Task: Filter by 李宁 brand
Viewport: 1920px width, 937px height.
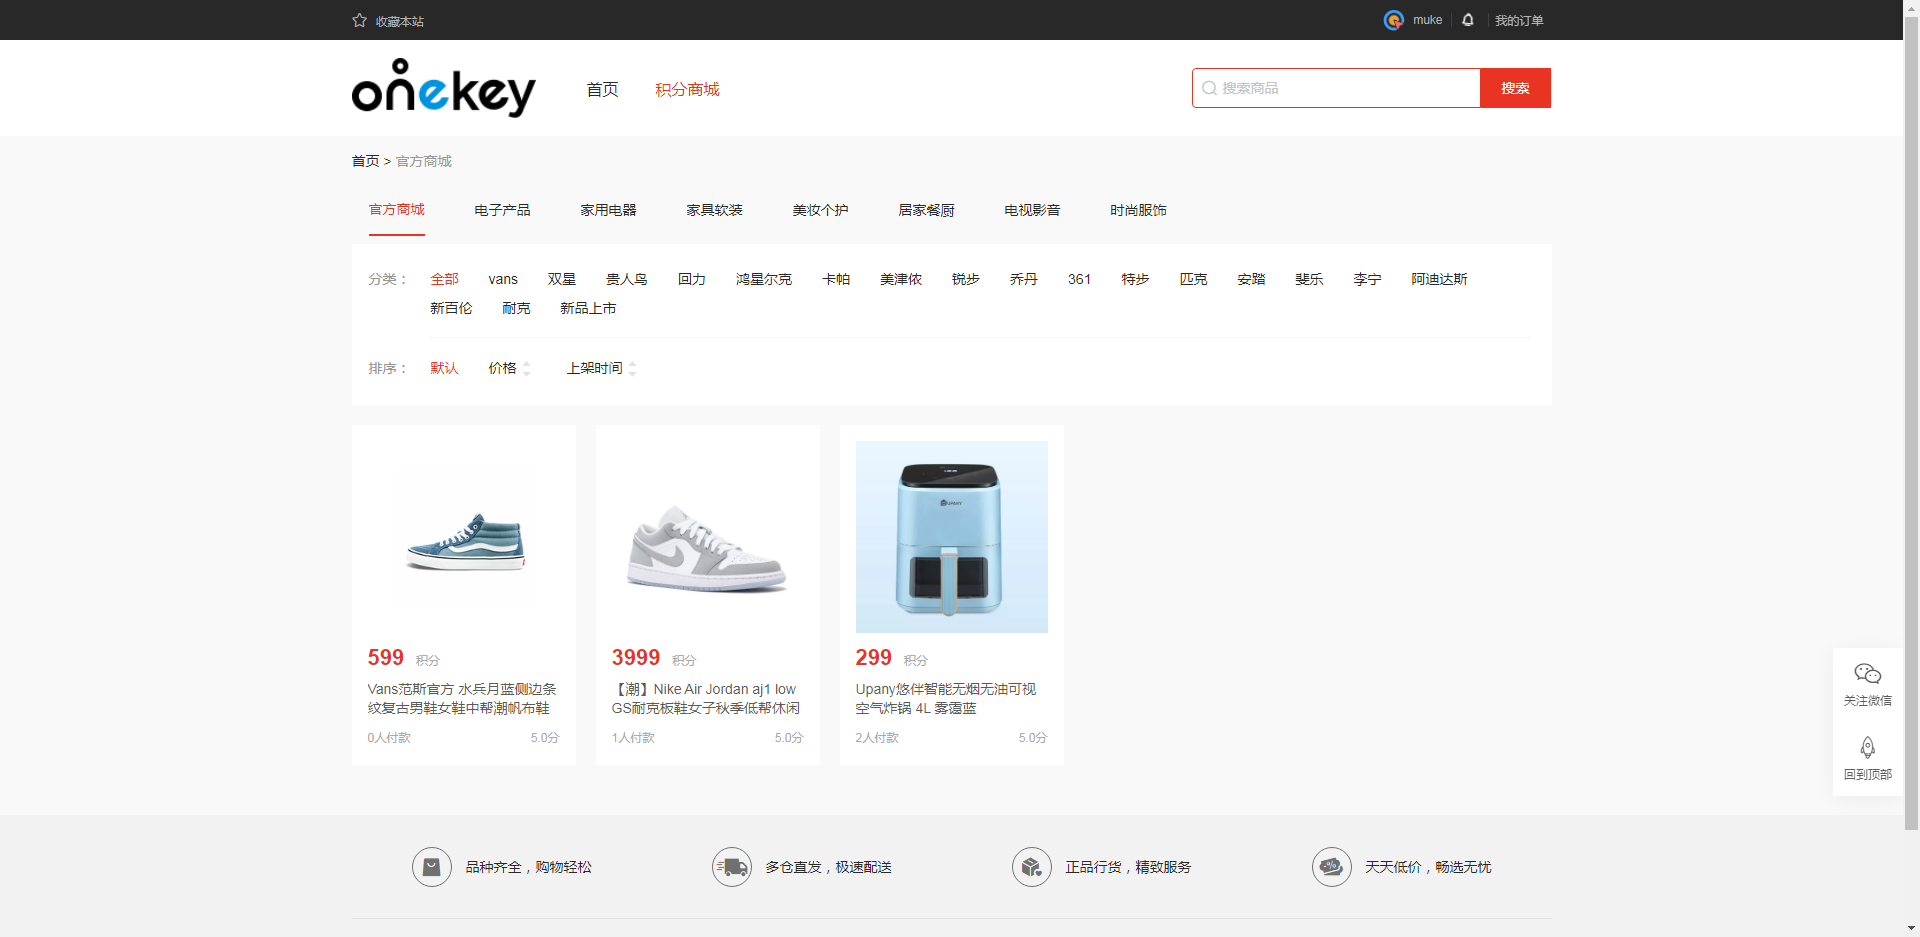Action: [1367, 279]
